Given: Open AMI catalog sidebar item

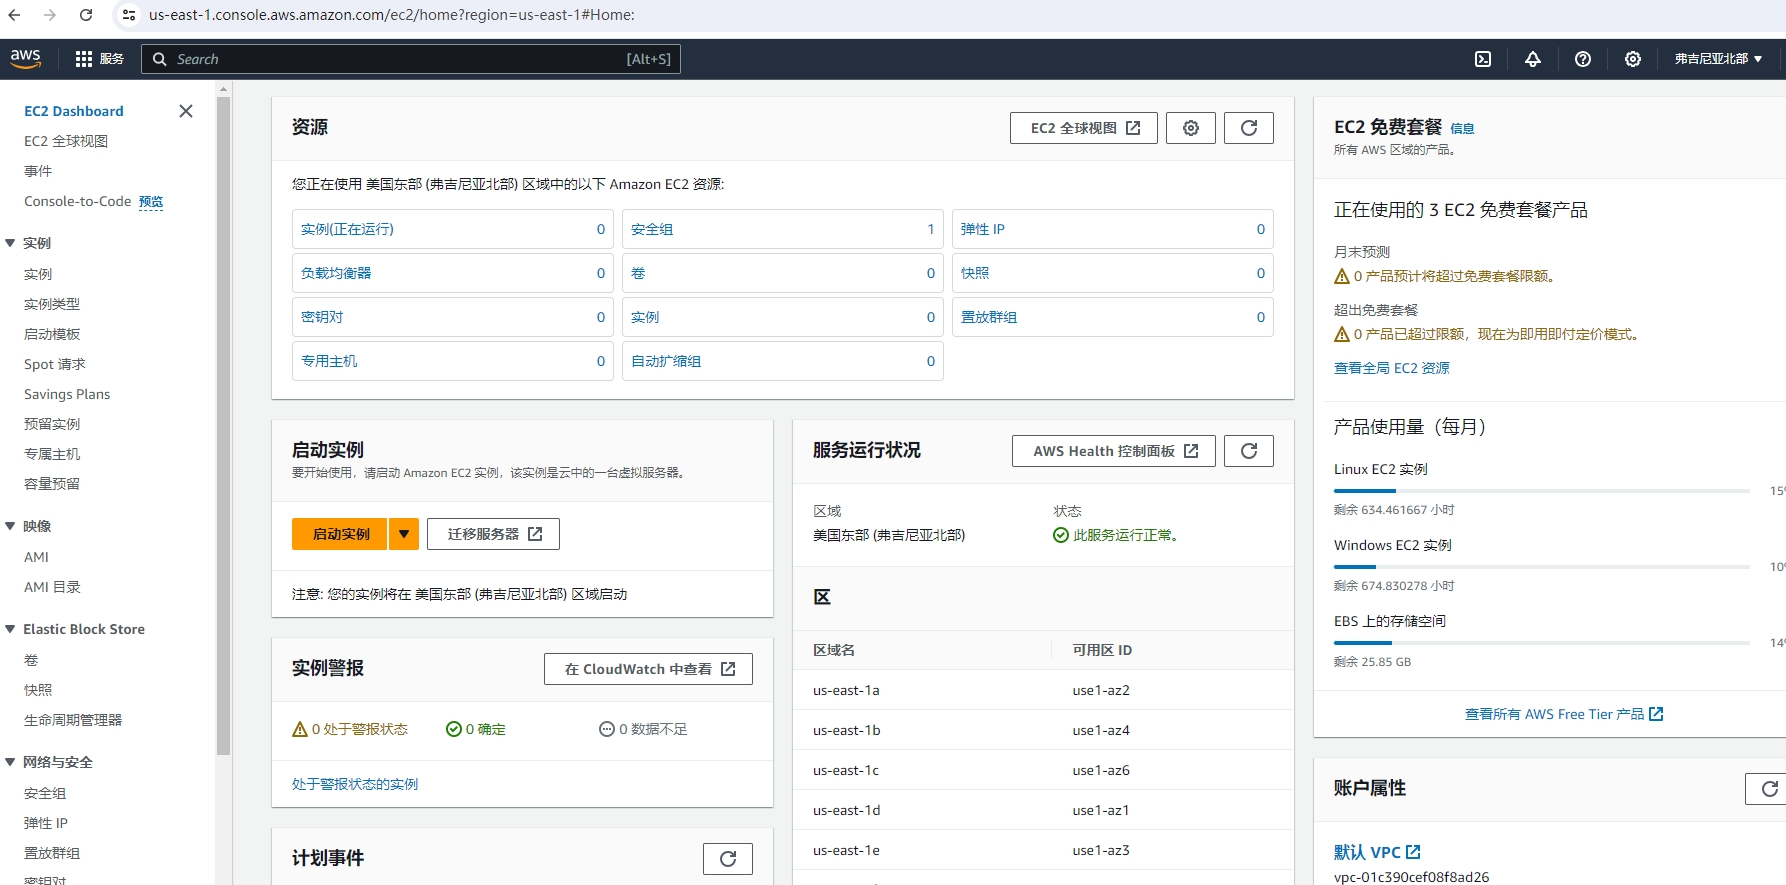Looking at the screenshot, I should [x=52, y=587].
